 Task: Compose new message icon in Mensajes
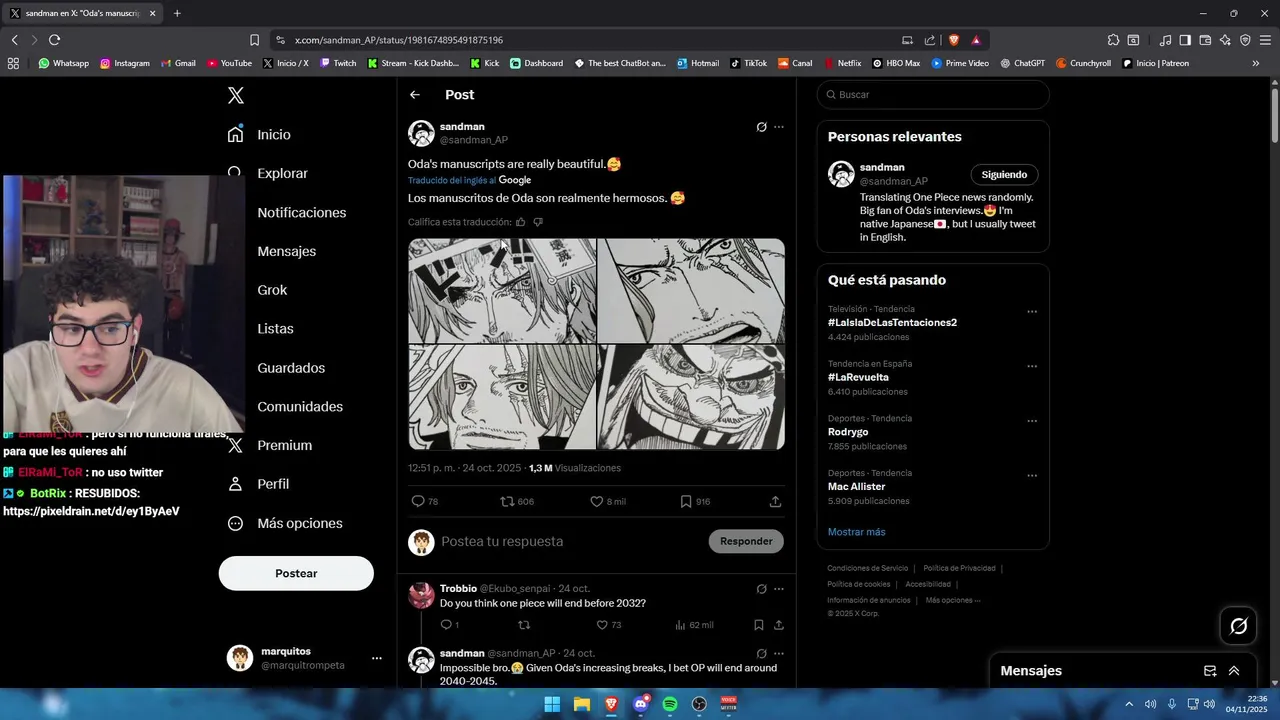(1210, 671)
